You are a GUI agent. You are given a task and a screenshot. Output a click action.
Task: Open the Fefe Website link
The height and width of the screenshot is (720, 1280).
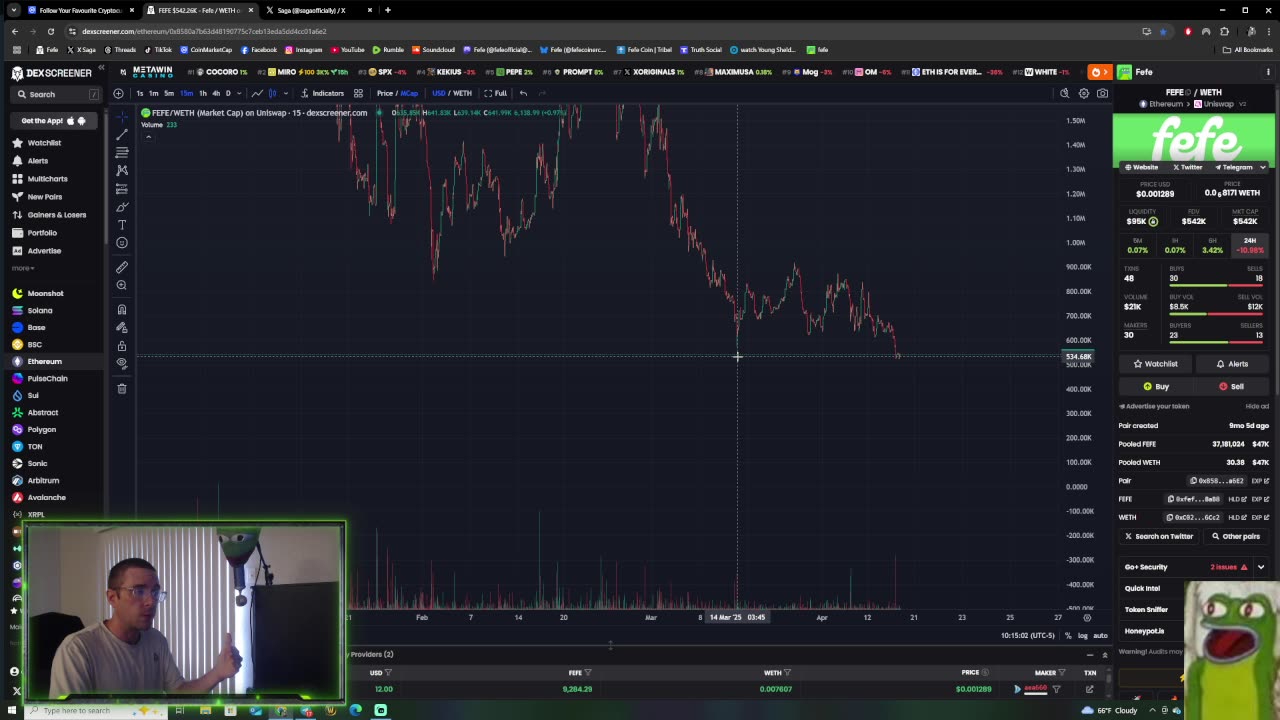(x=1142, y=167)
